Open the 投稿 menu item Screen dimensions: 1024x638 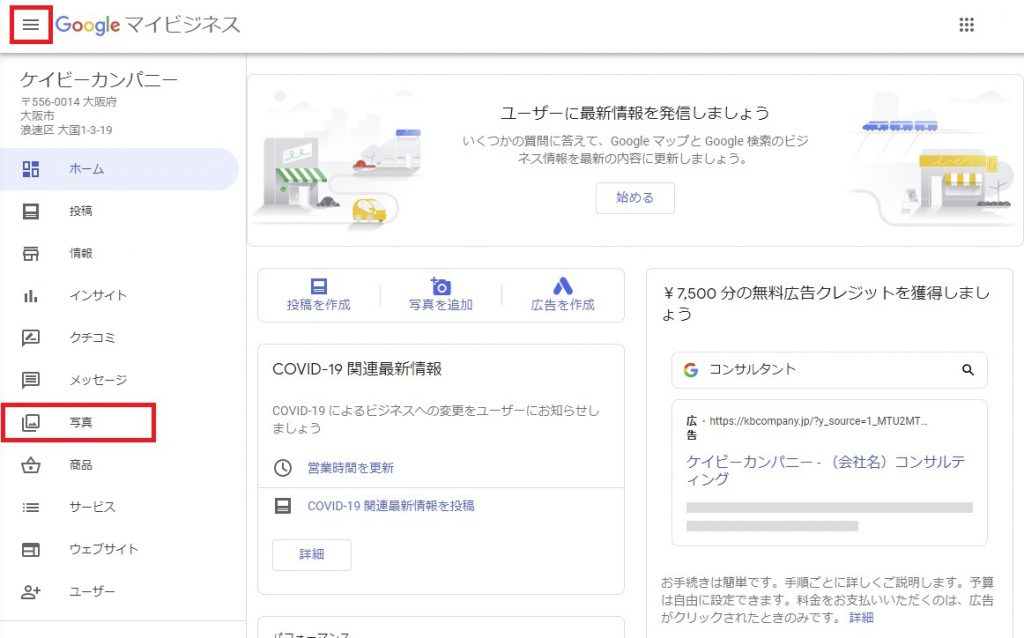120,211
